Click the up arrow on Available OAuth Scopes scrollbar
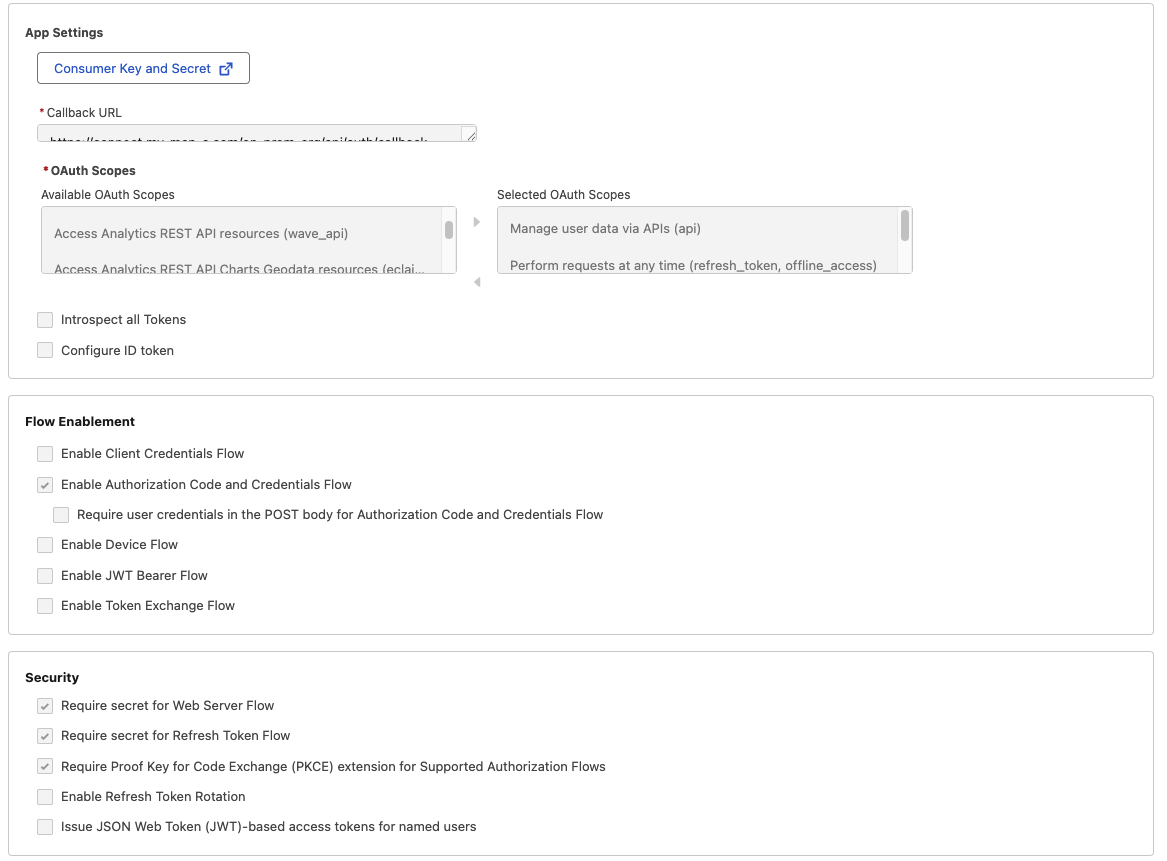Screen dimensions: 1167x861 tap(451, 210)
